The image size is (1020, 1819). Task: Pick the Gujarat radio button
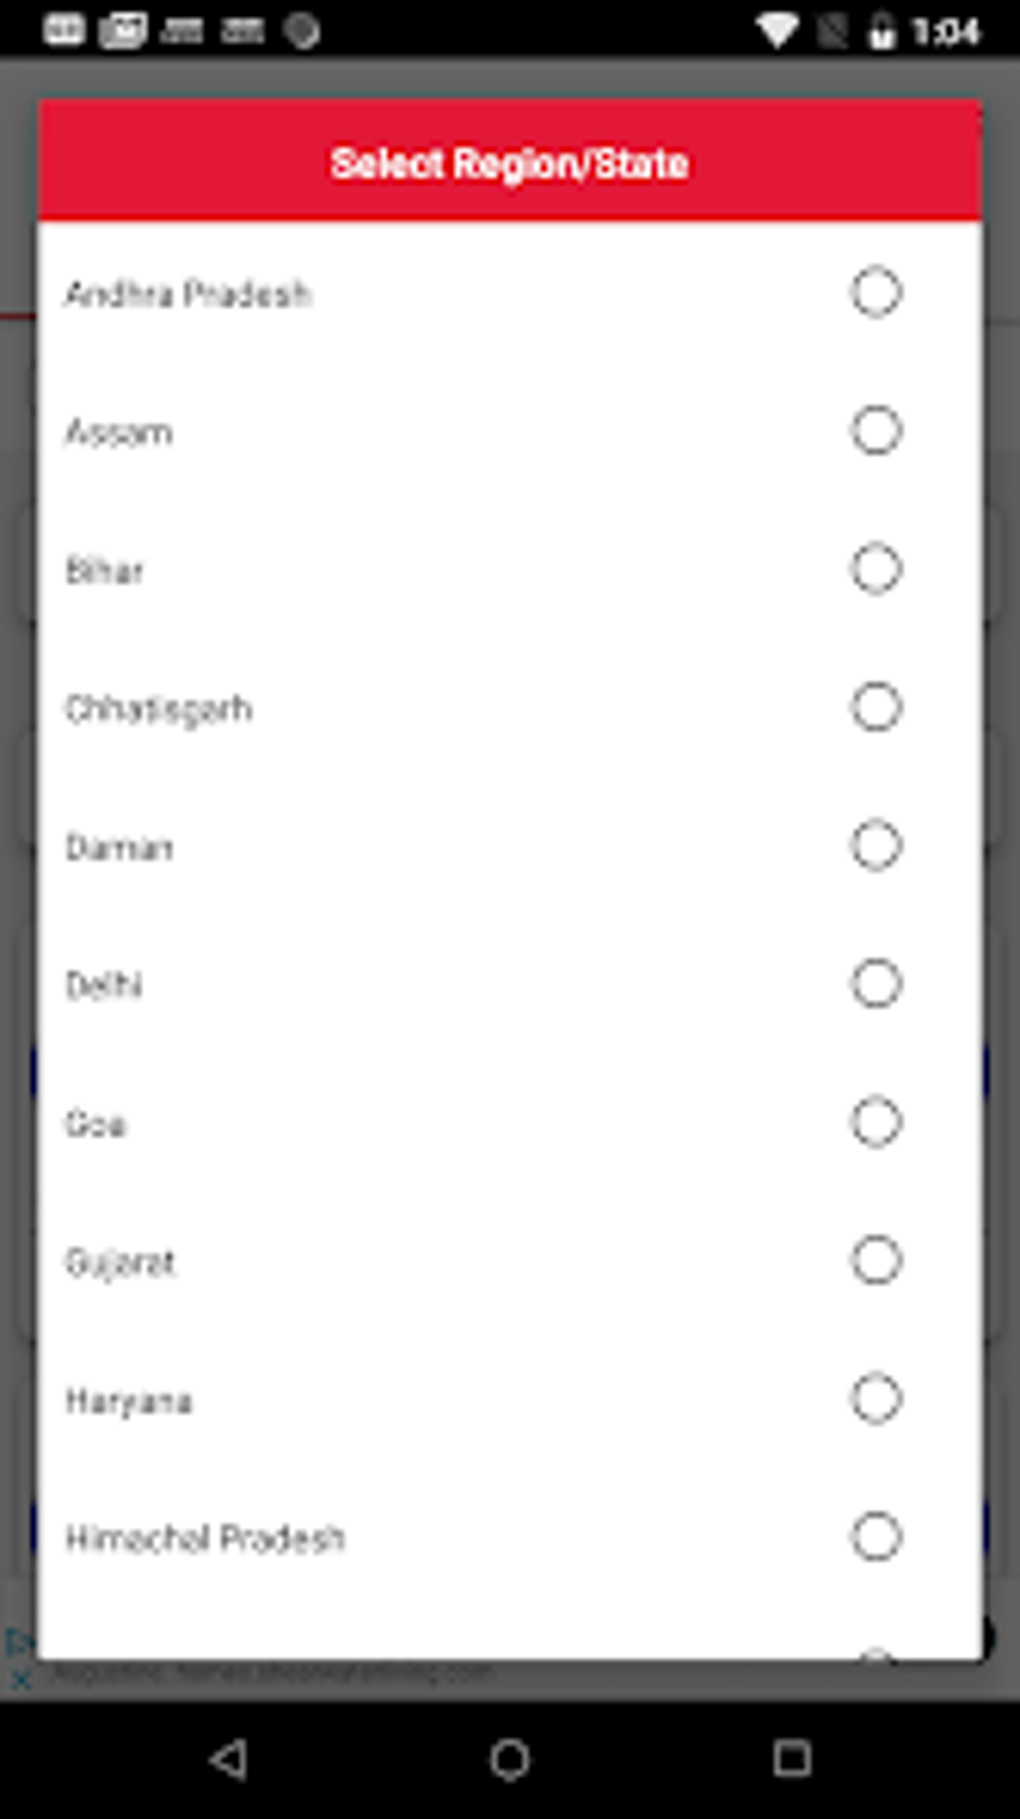(x=876, y=1260)
